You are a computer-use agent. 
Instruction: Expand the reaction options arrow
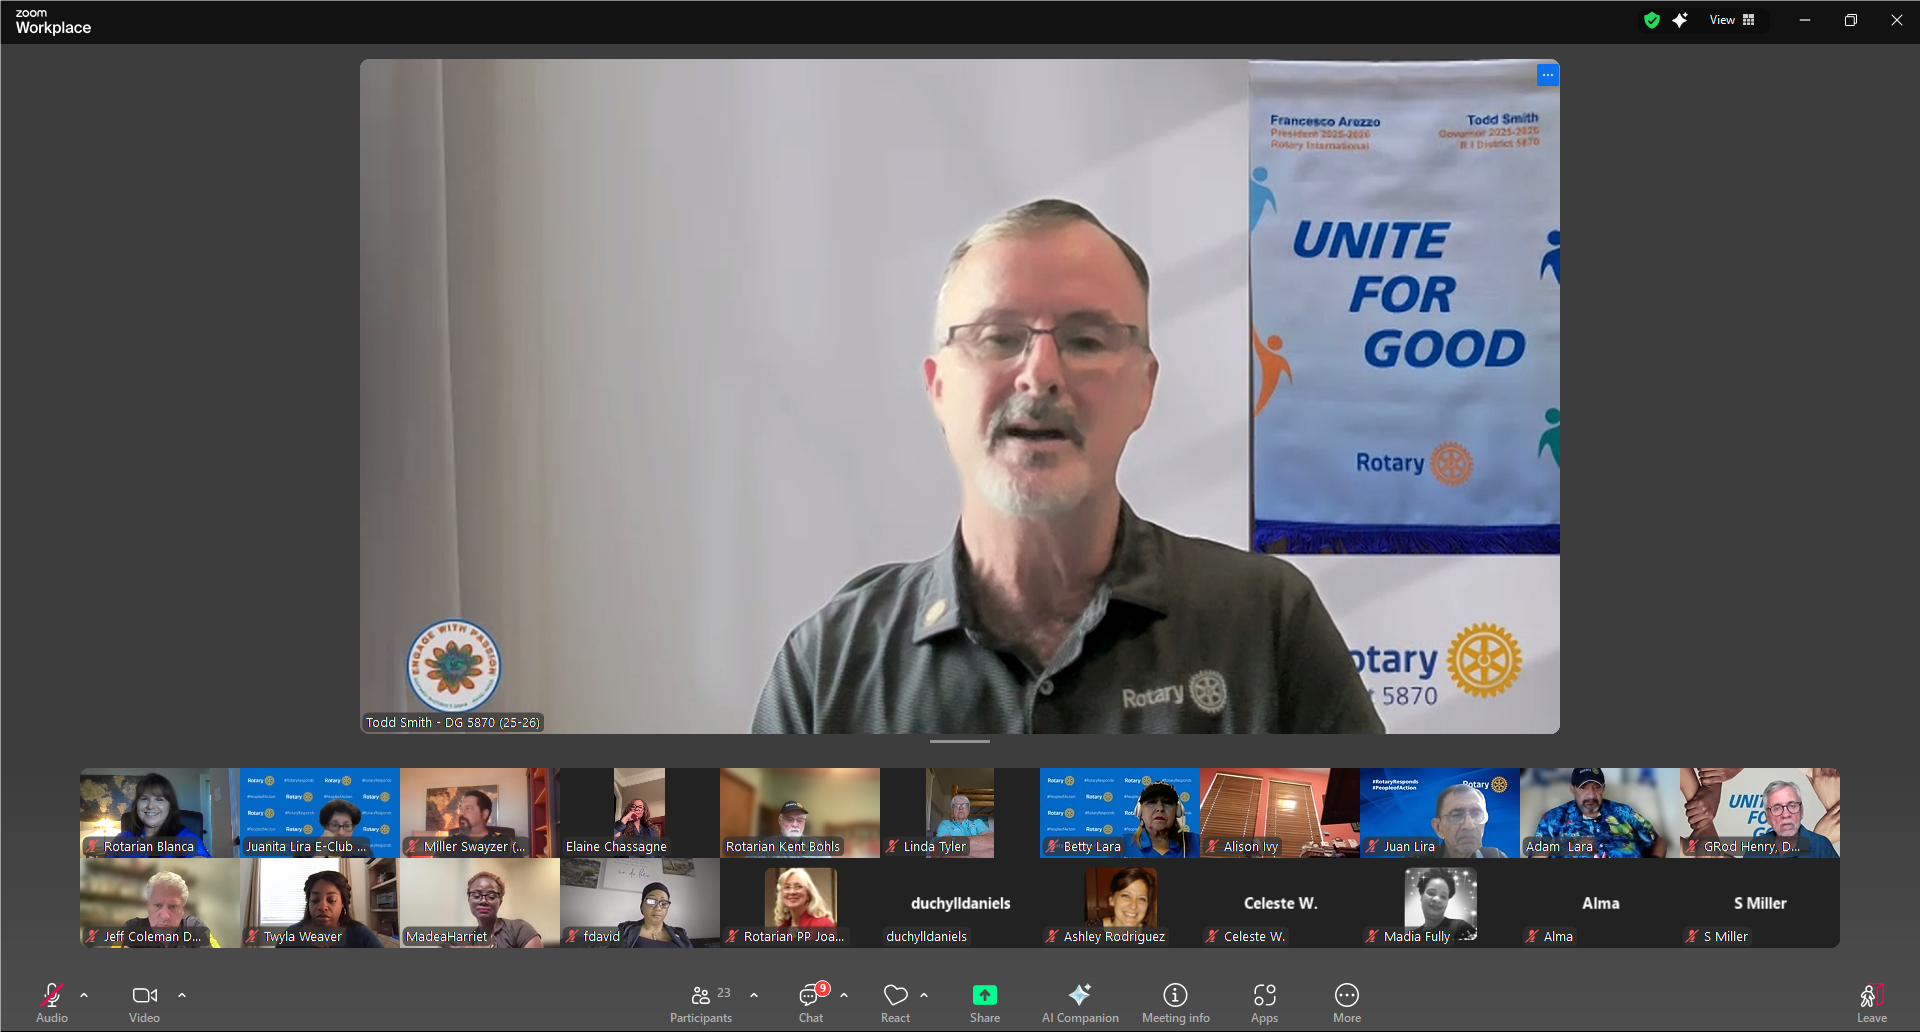(x=924, y=995)
